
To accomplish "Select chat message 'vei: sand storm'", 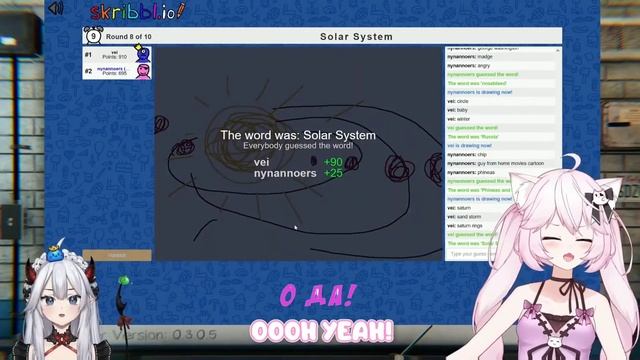I will point(464,217).
